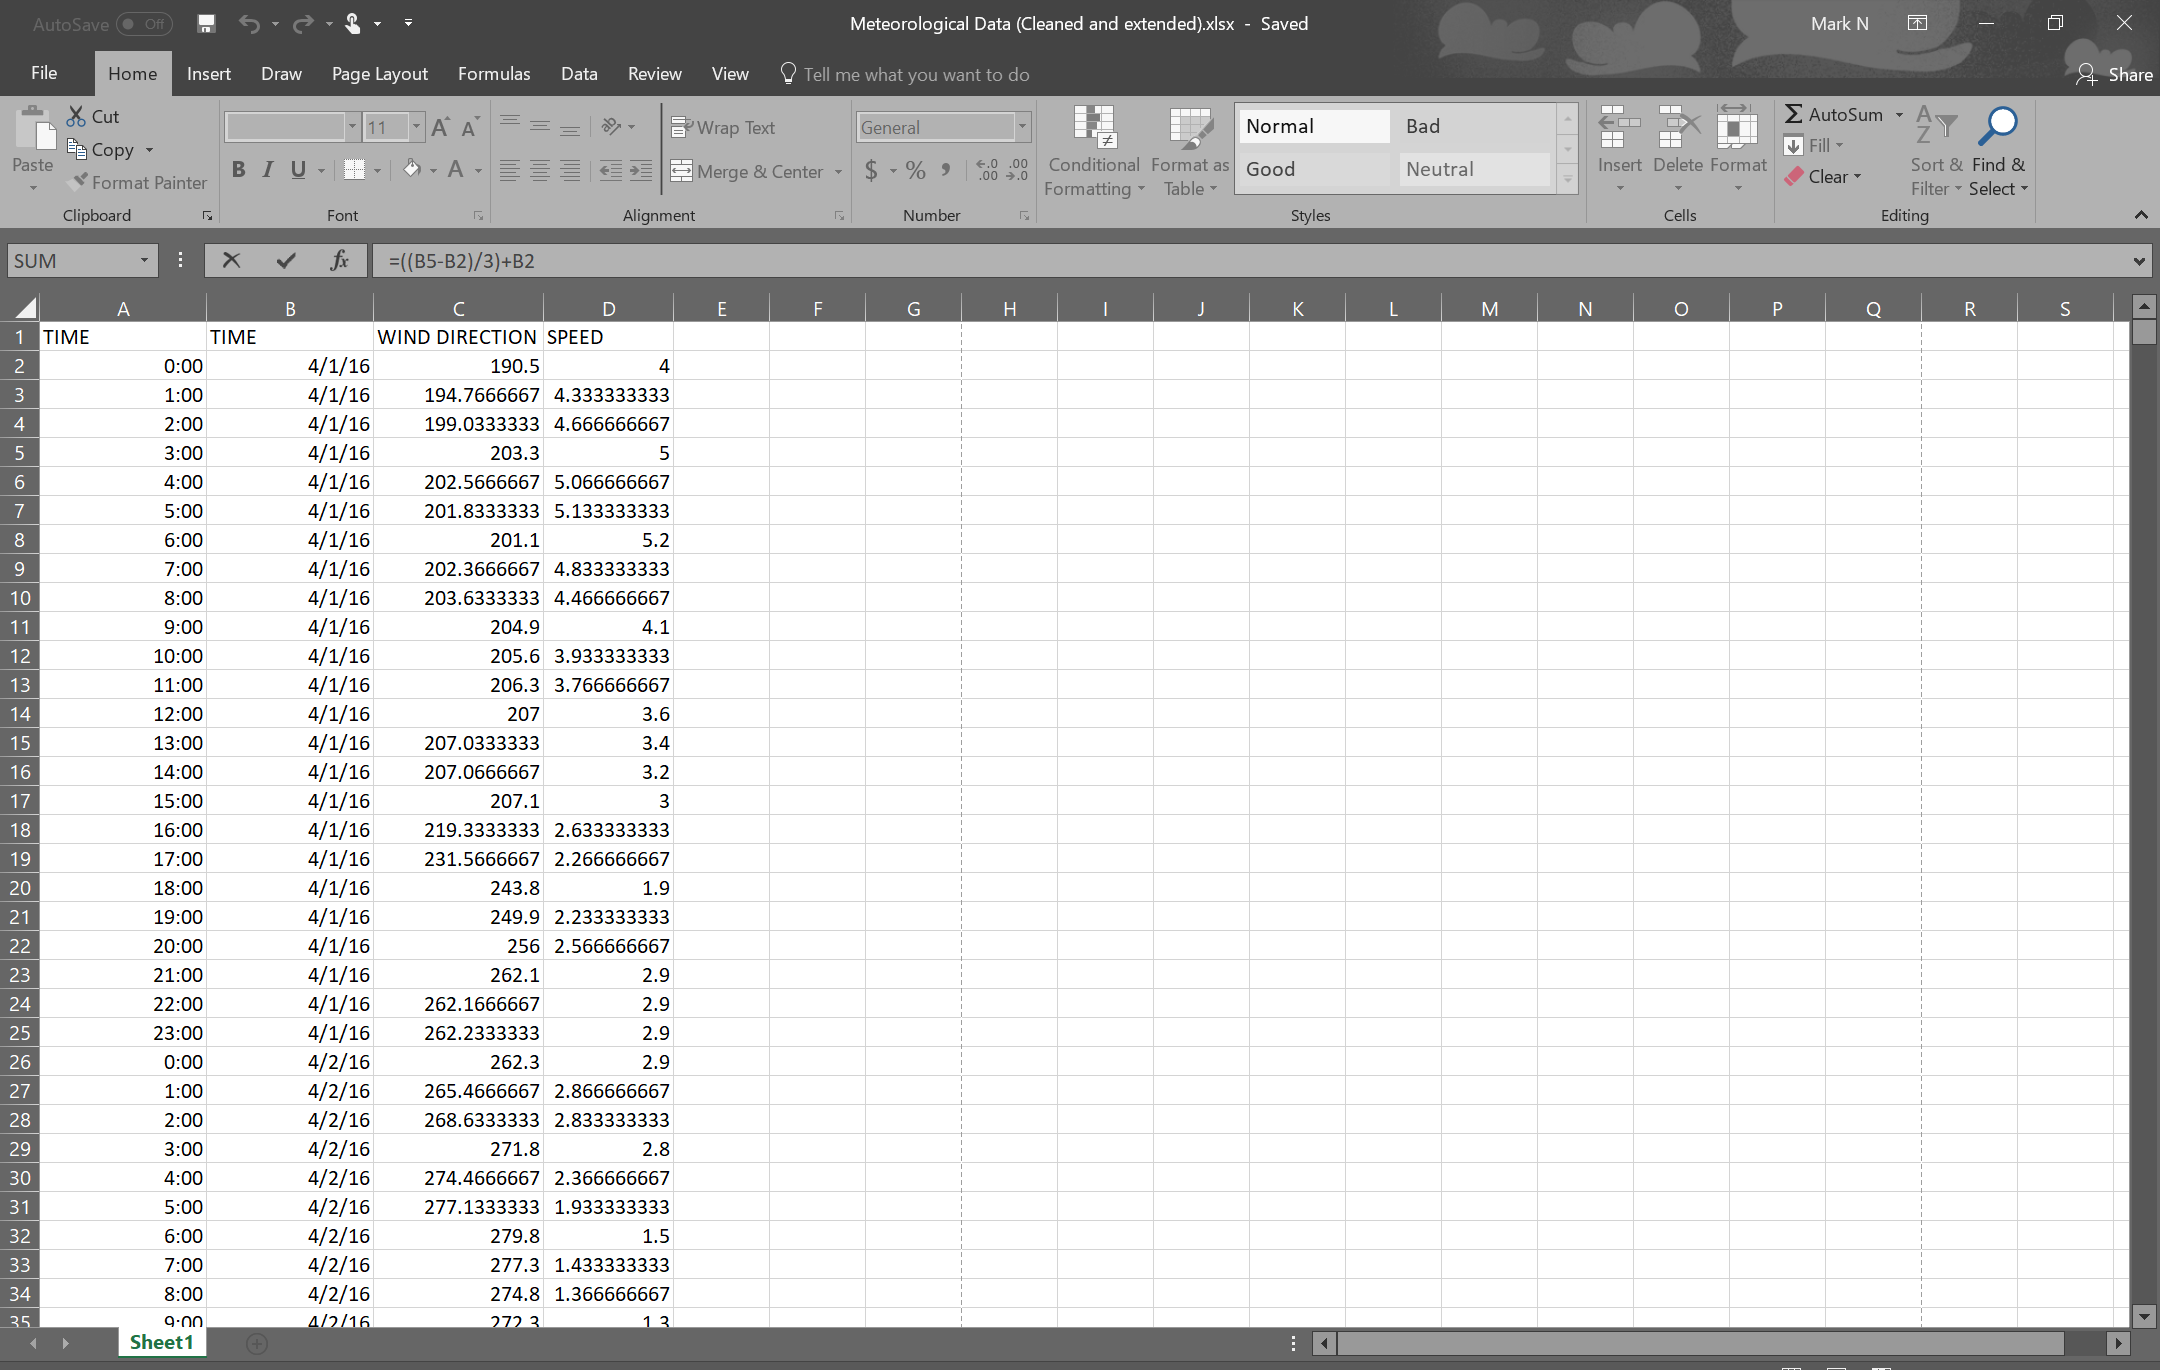The height and width of the screenshot is (1370, 2160).
Task: Open the File menu
Action: (44, 73)
